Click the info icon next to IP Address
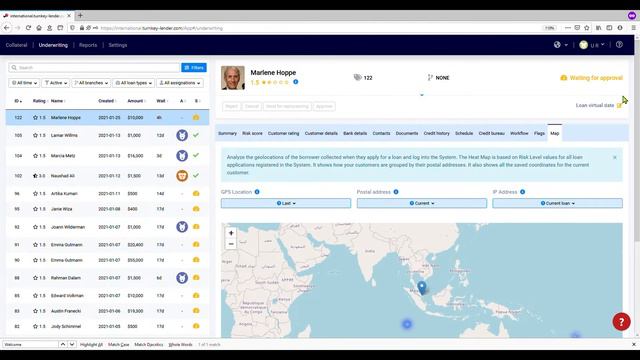This screenshot has width=640, height=360. tap(522, 192)
